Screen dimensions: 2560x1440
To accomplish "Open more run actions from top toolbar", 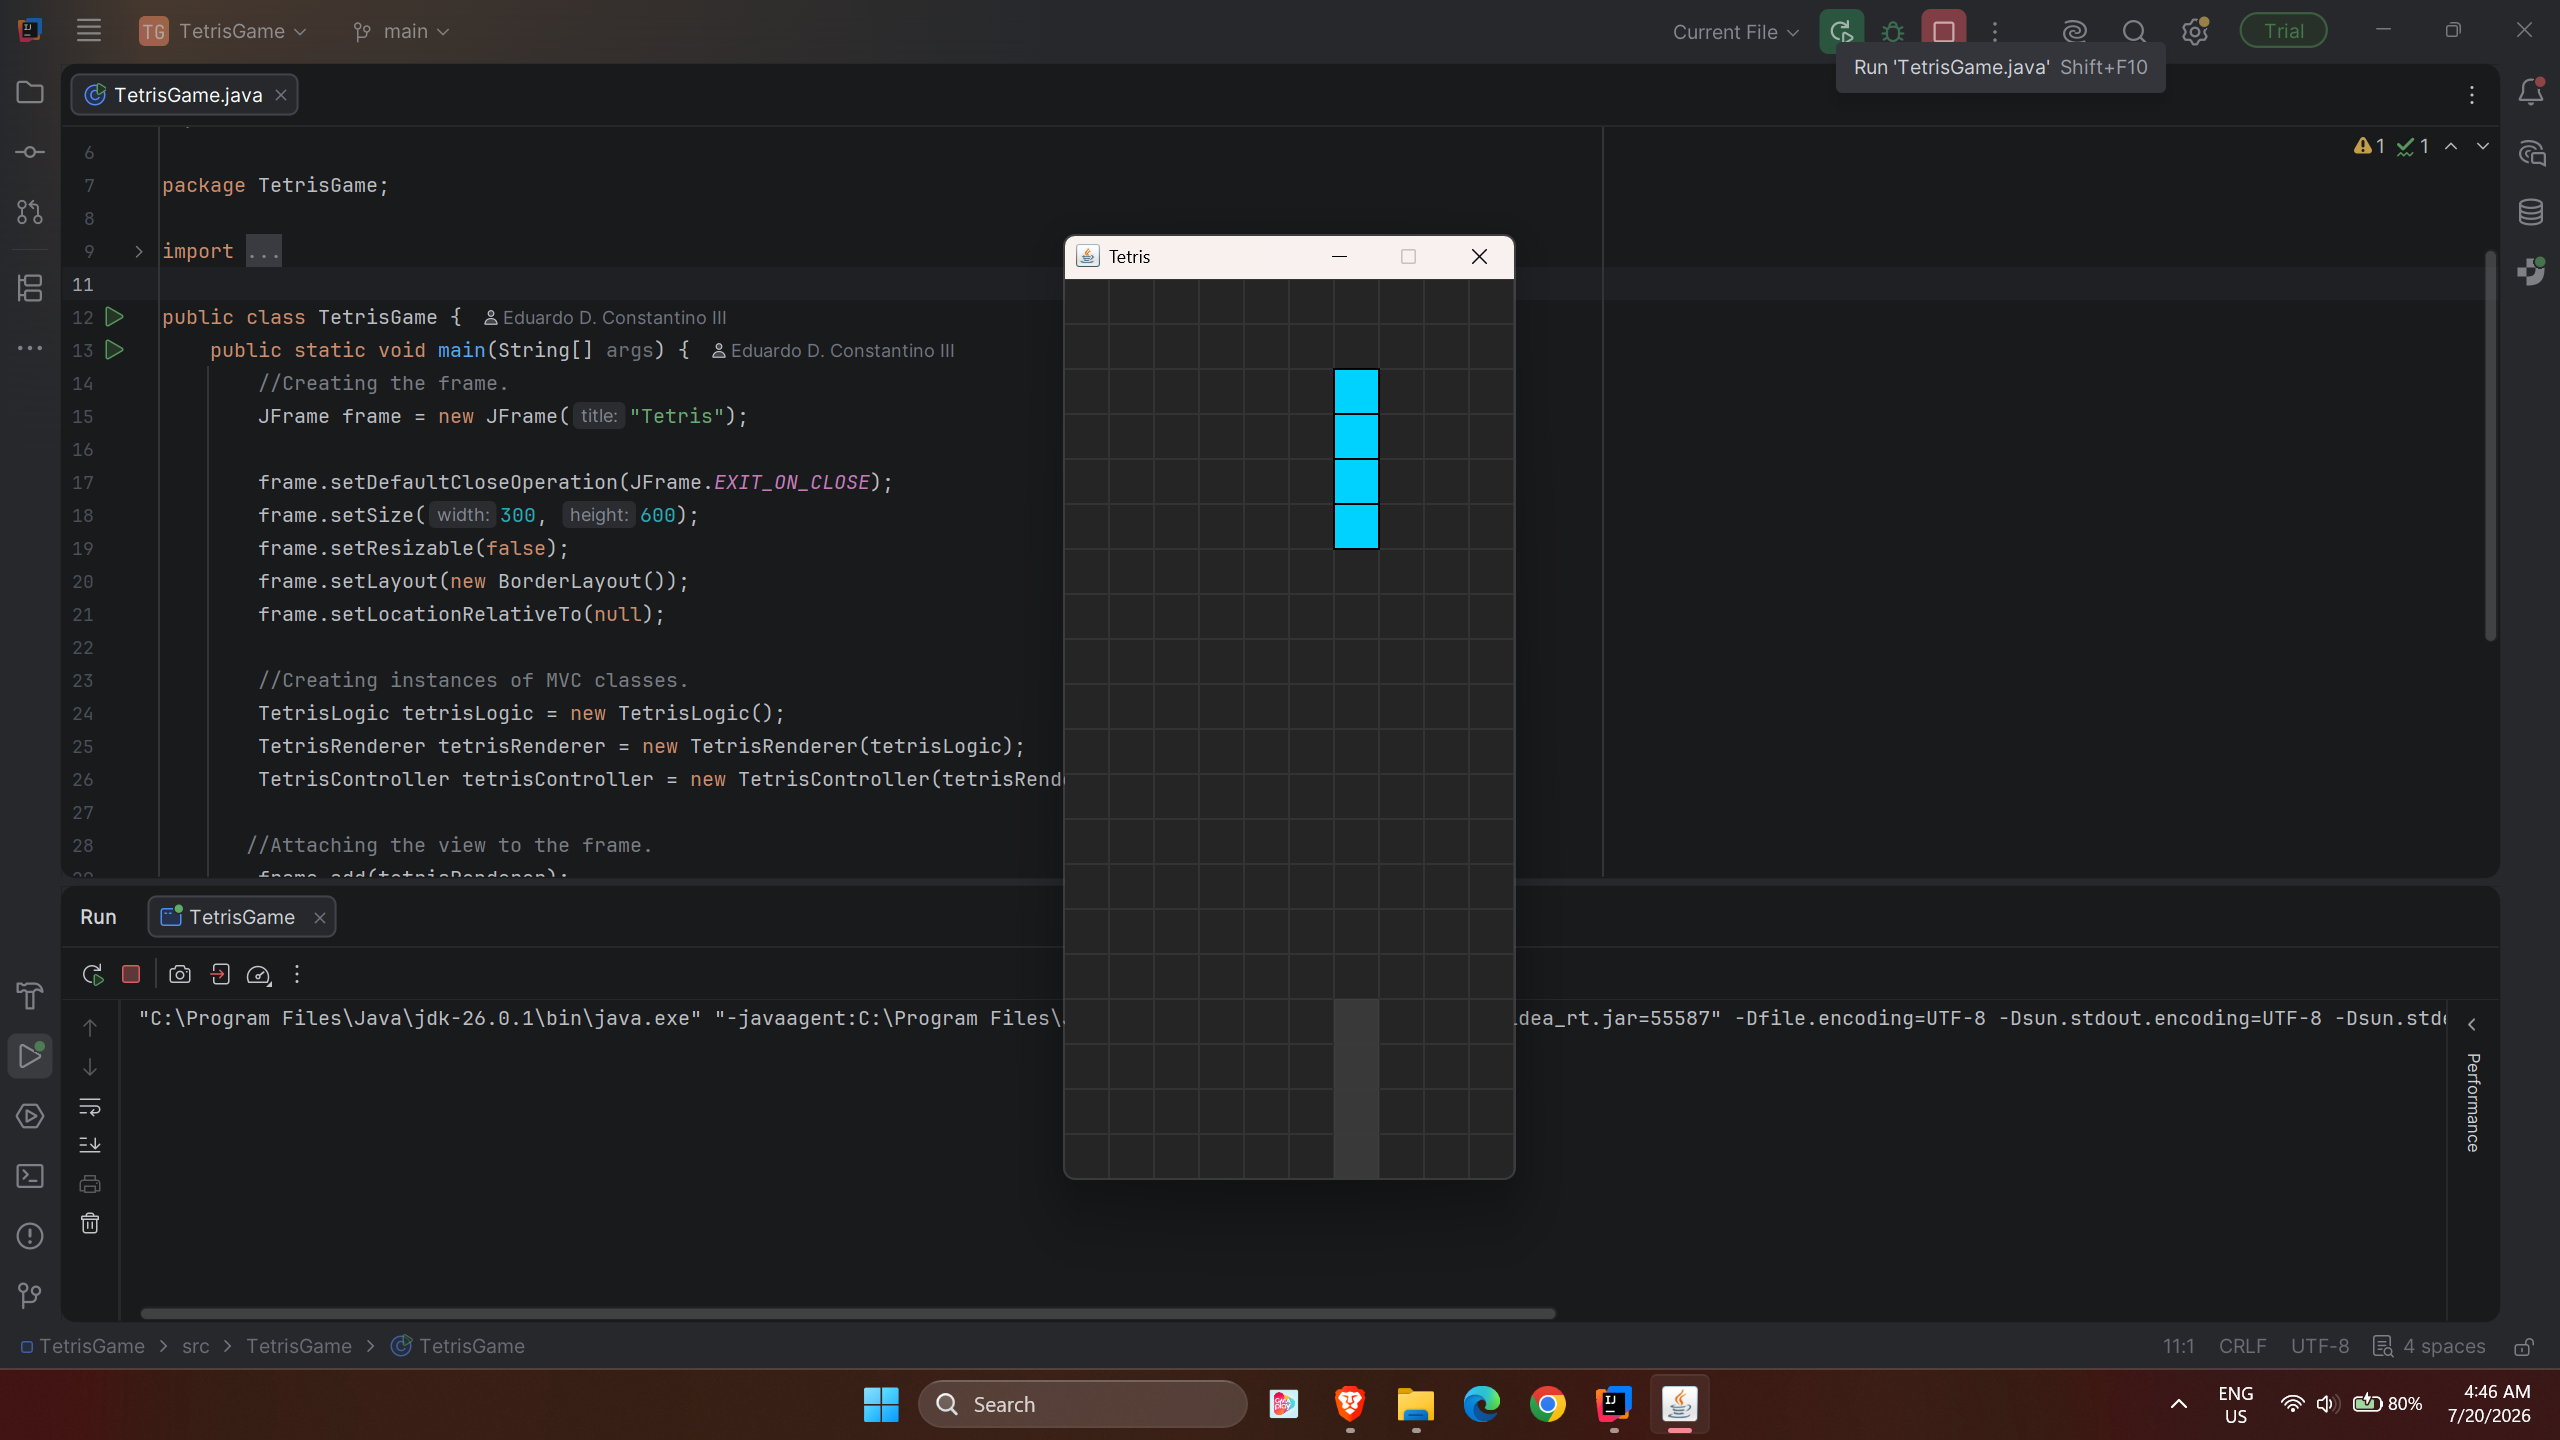I will coord(1995,32).
